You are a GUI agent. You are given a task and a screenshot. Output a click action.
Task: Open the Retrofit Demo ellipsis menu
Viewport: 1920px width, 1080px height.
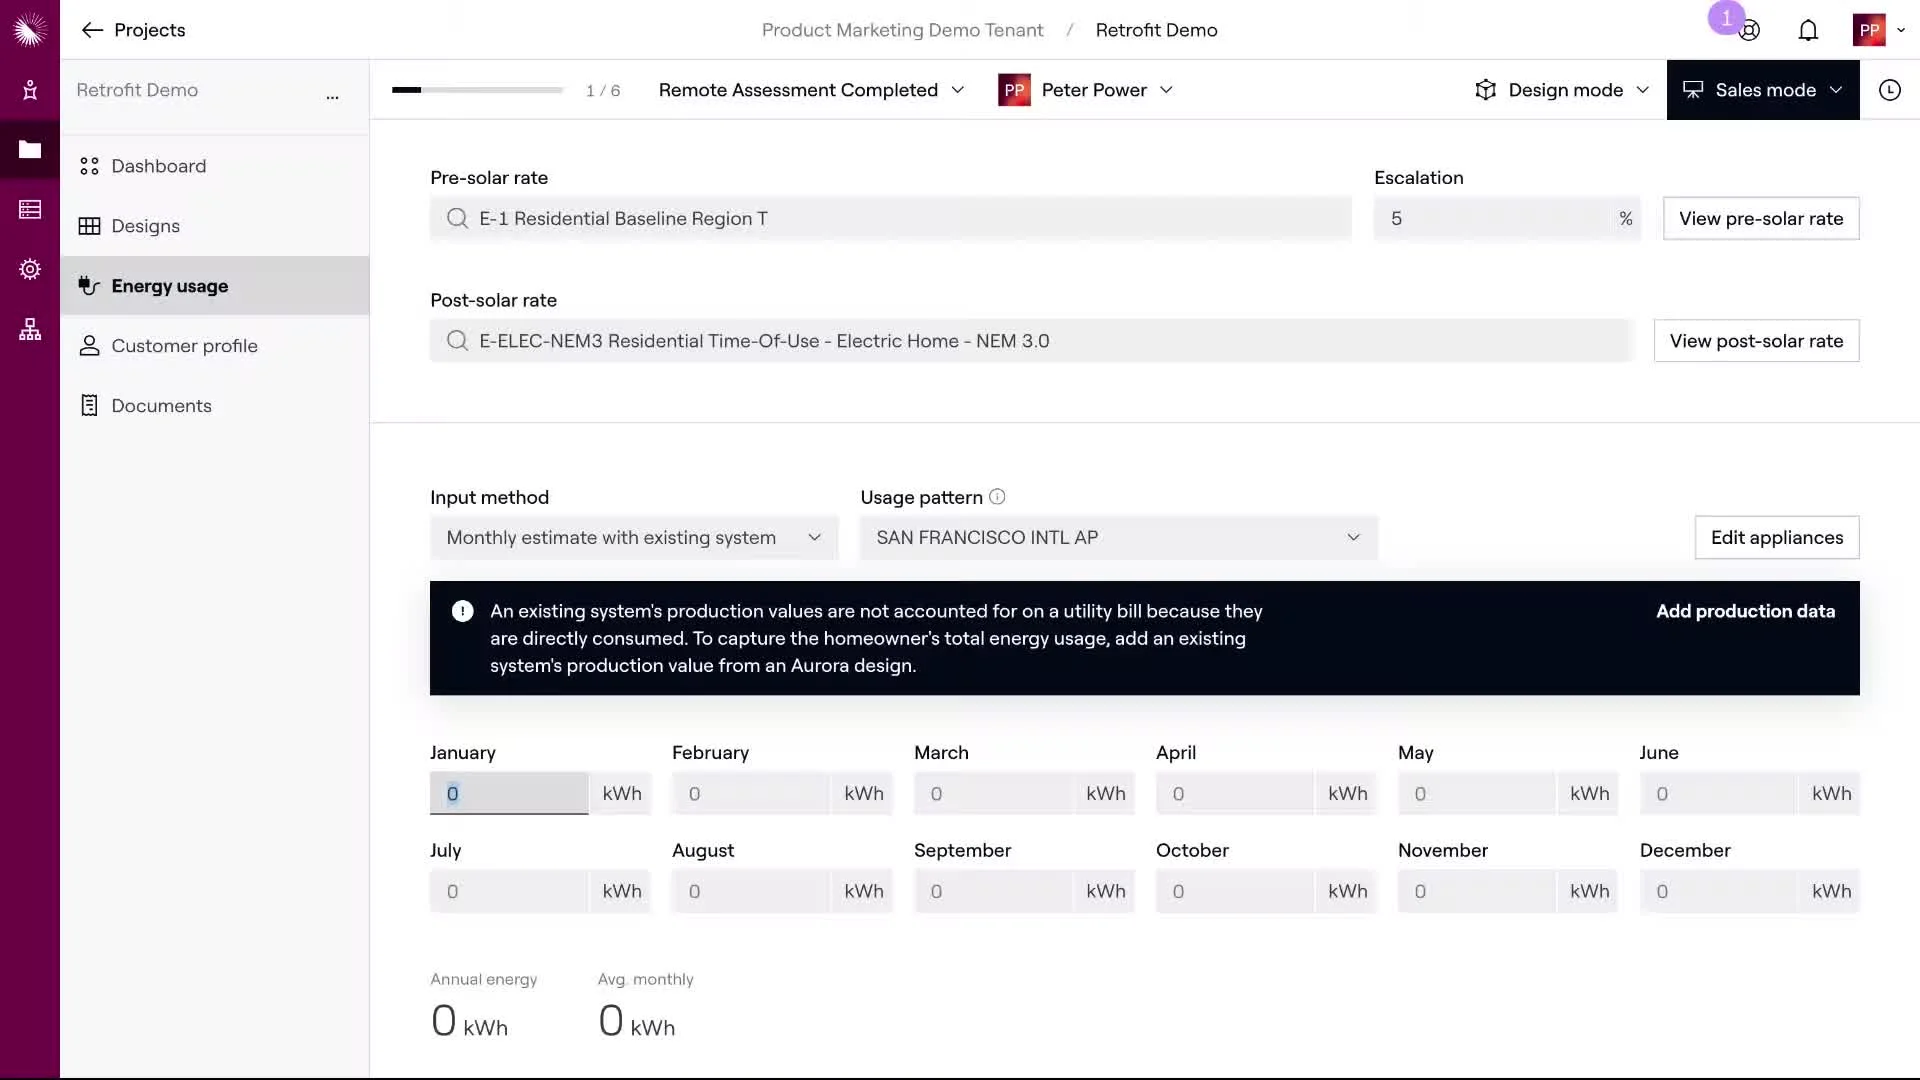click(x=332, y=97)
